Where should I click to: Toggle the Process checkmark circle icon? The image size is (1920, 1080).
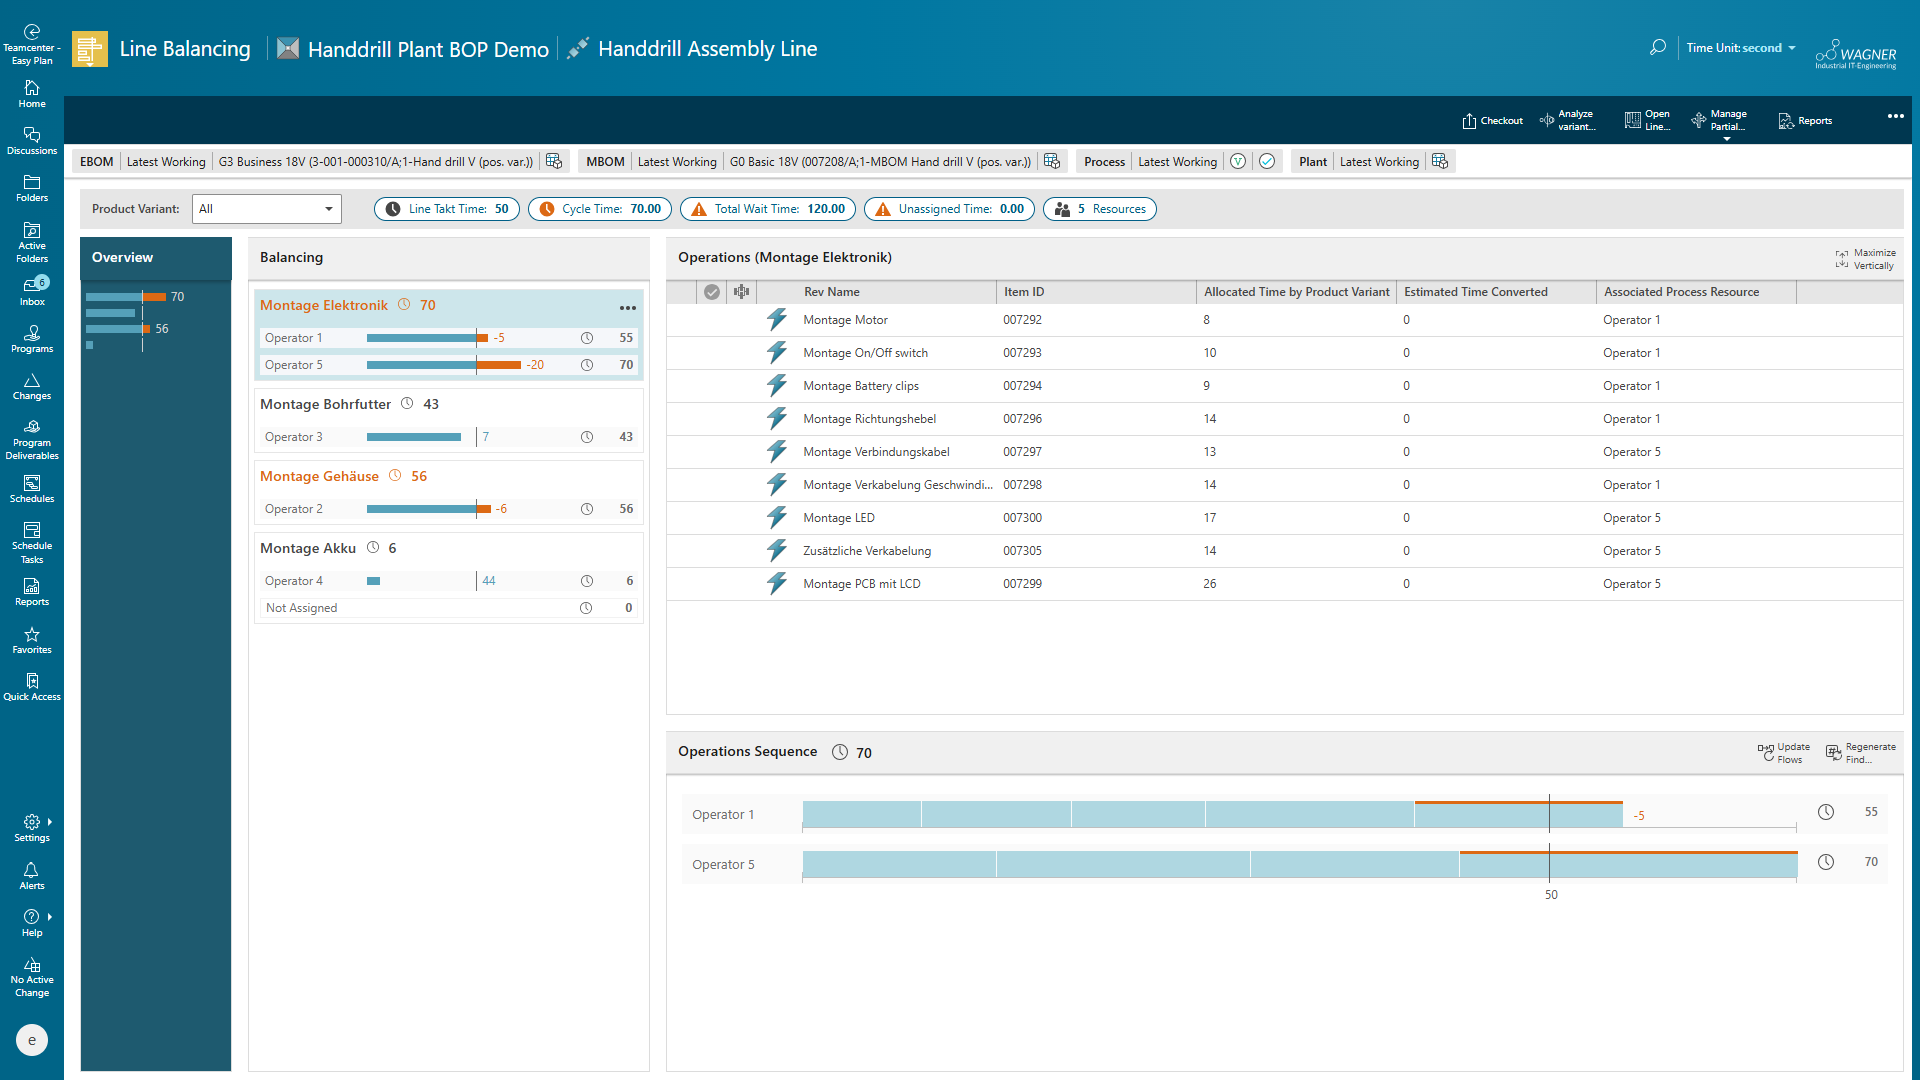tap(1267, 162)
